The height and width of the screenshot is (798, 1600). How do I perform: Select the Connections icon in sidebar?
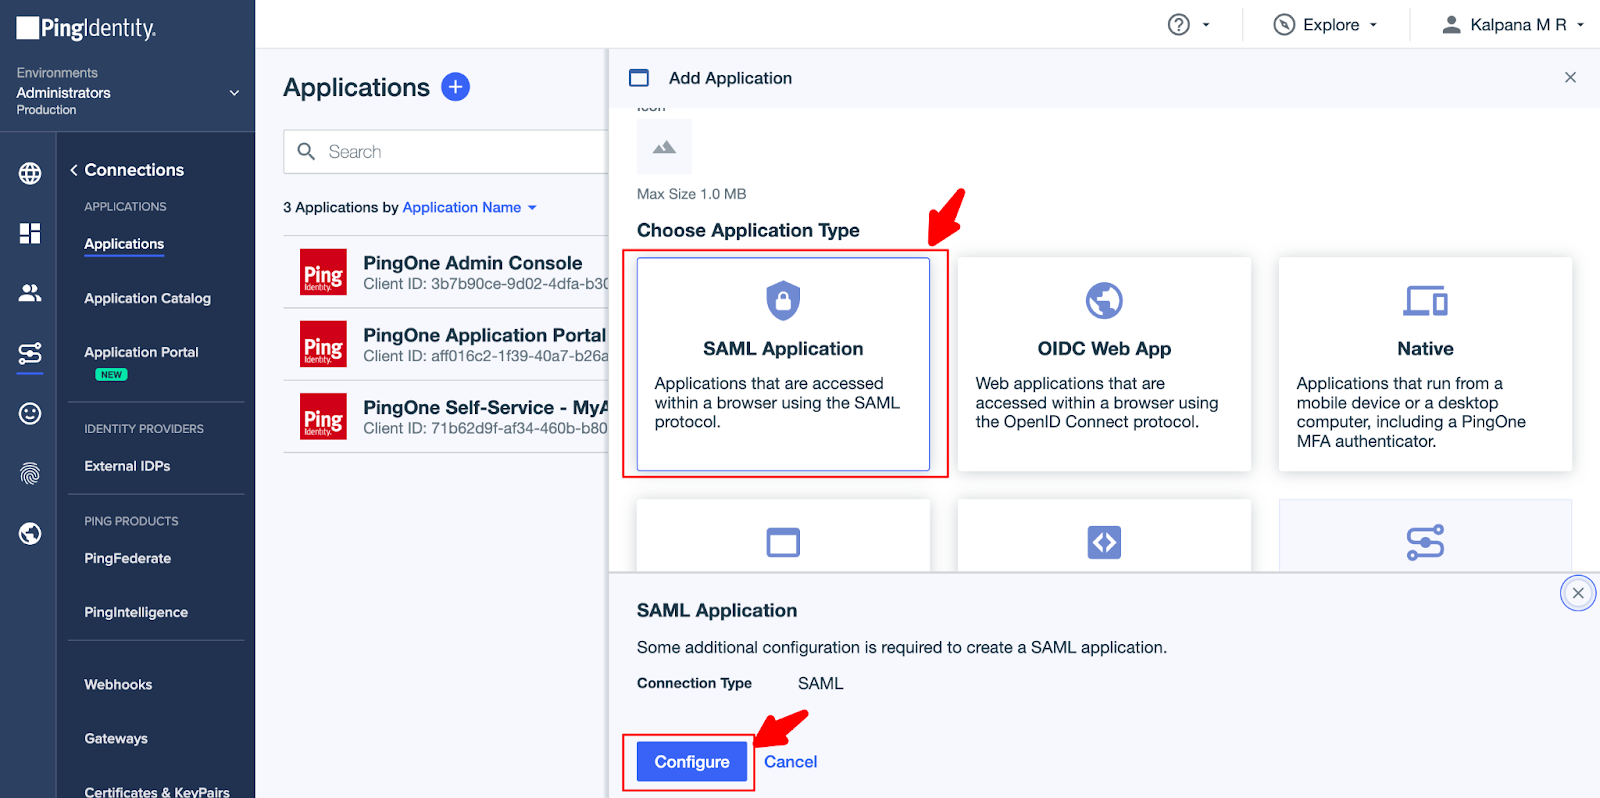[x=30, y=353]
